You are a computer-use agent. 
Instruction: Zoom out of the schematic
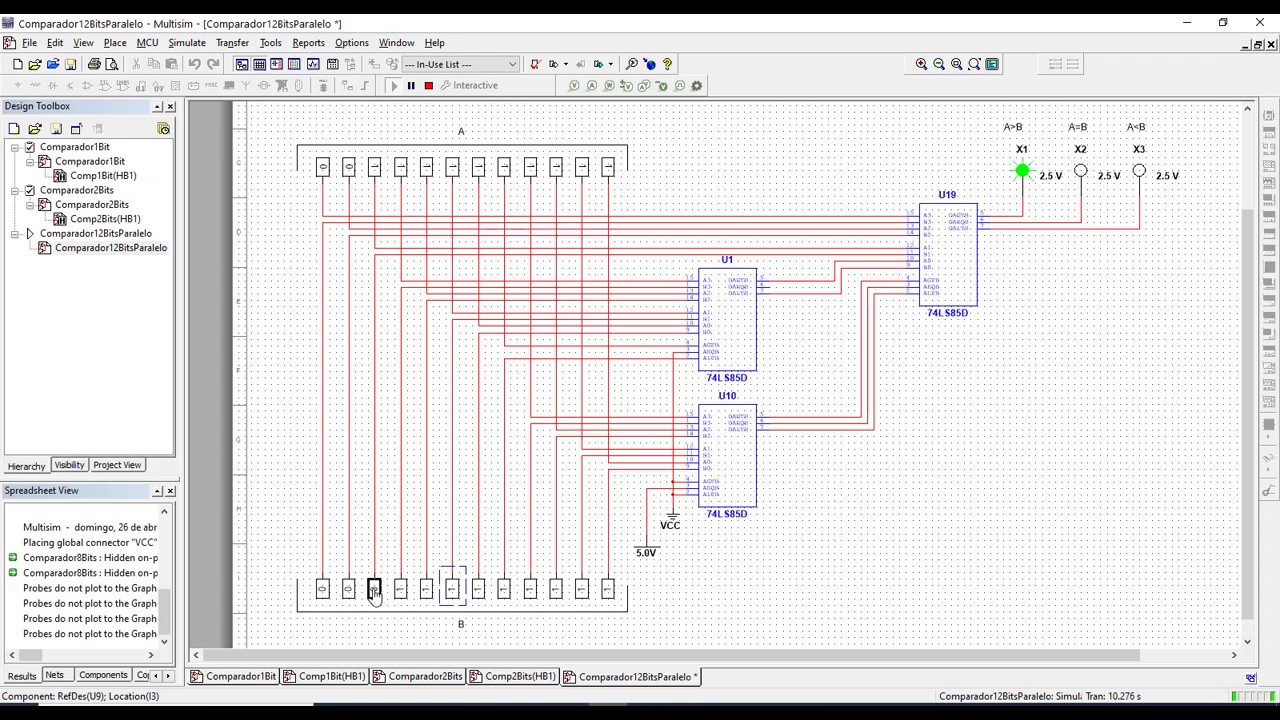click(x=939, y=64)
